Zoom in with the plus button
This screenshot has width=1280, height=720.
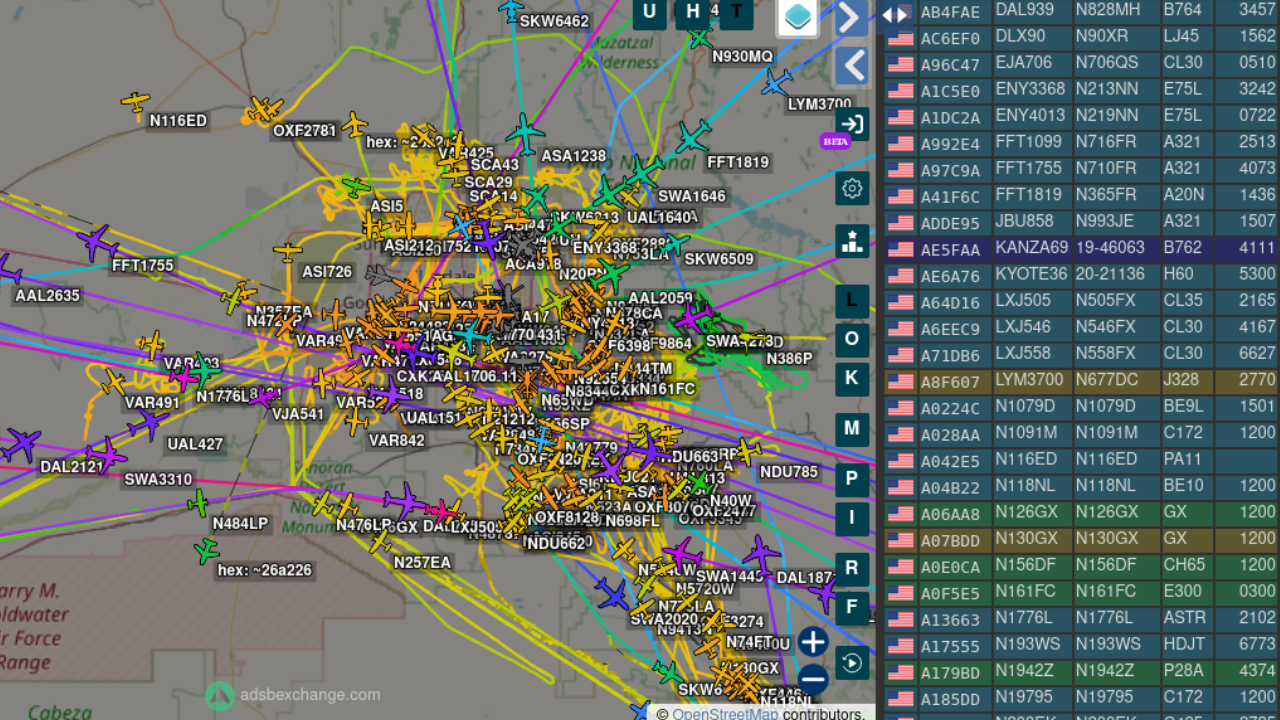point(813,642)
